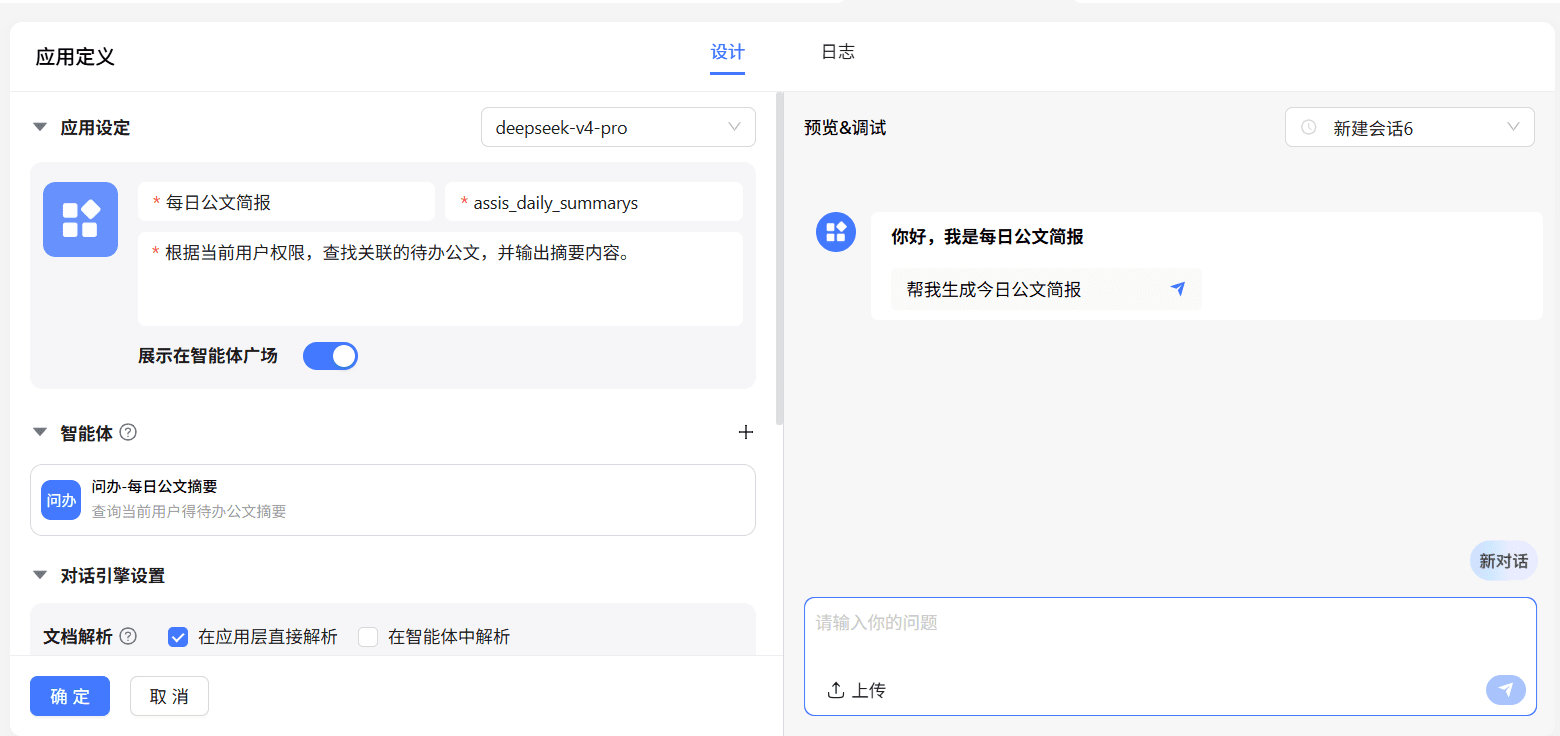Click the 应用定义 page title
Screen dimensions: 1560x736
click(75, 57)
